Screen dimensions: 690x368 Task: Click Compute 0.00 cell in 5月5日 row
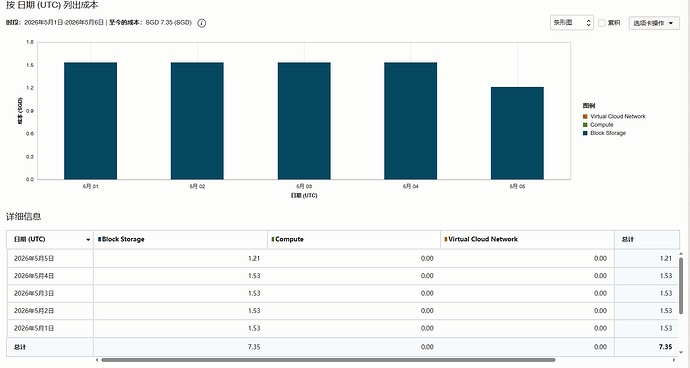pos(427,258)
